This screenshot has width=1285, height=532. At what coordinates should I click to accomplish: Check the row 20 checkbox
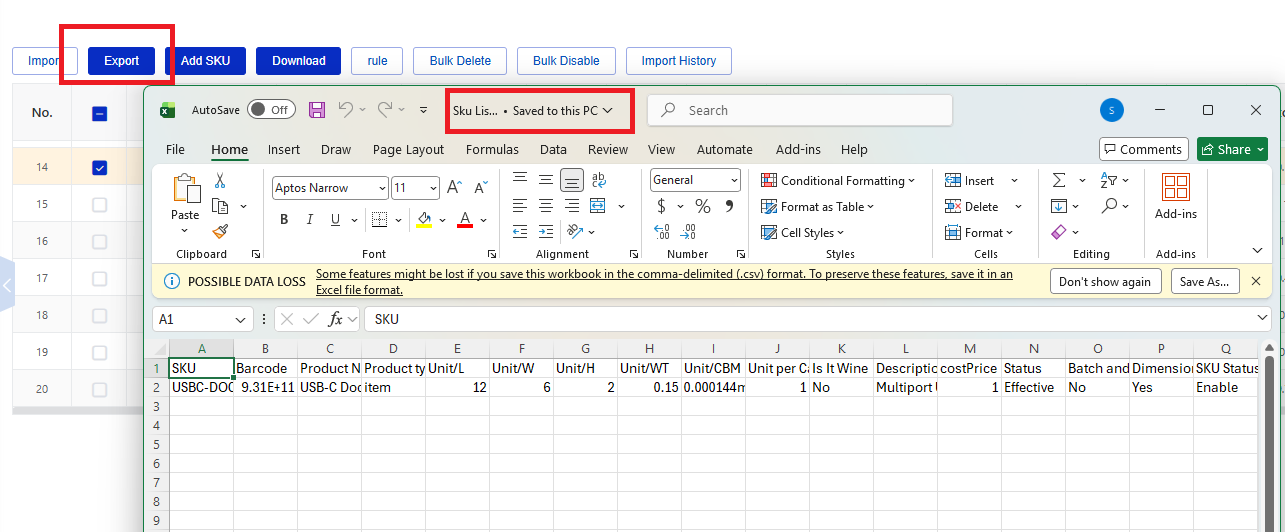pos(99,389)
